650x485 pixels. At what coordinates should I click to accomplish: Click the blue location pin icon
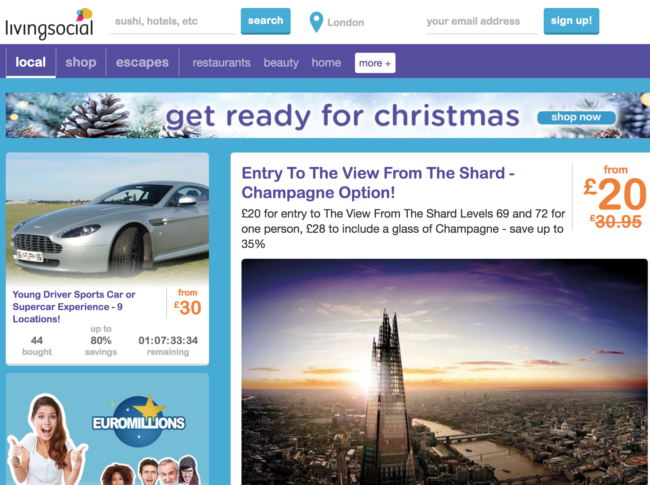pos(316,22)
